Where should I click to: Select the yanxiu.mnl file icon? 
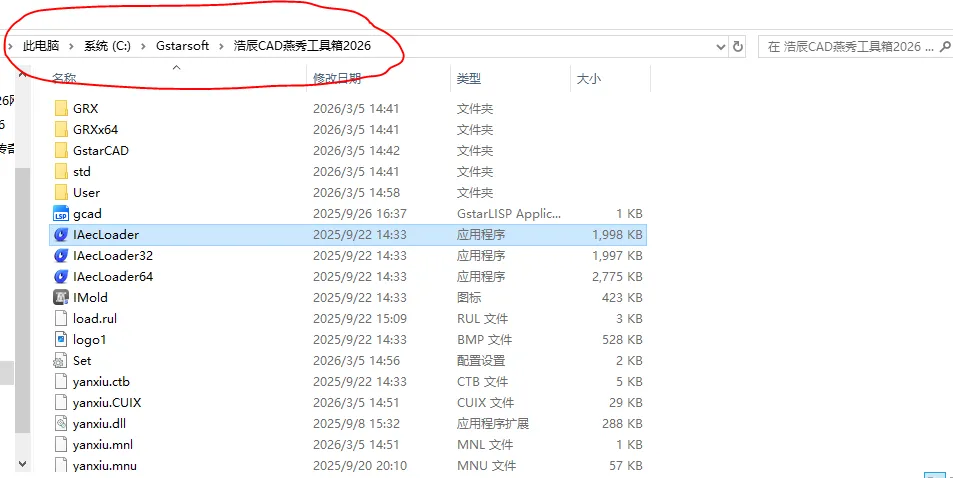point(60,445)
